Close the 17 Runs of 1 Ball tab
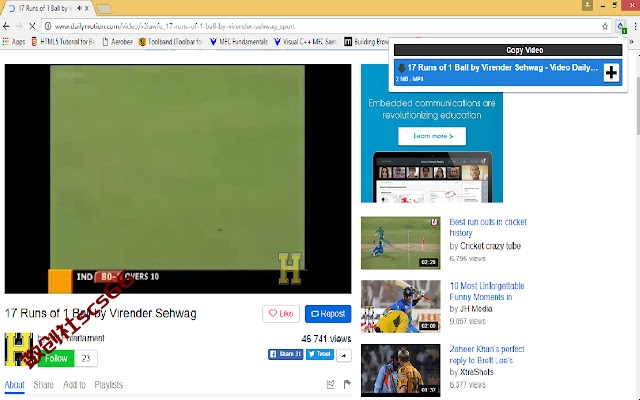640x400 pixels. [87, 8]
